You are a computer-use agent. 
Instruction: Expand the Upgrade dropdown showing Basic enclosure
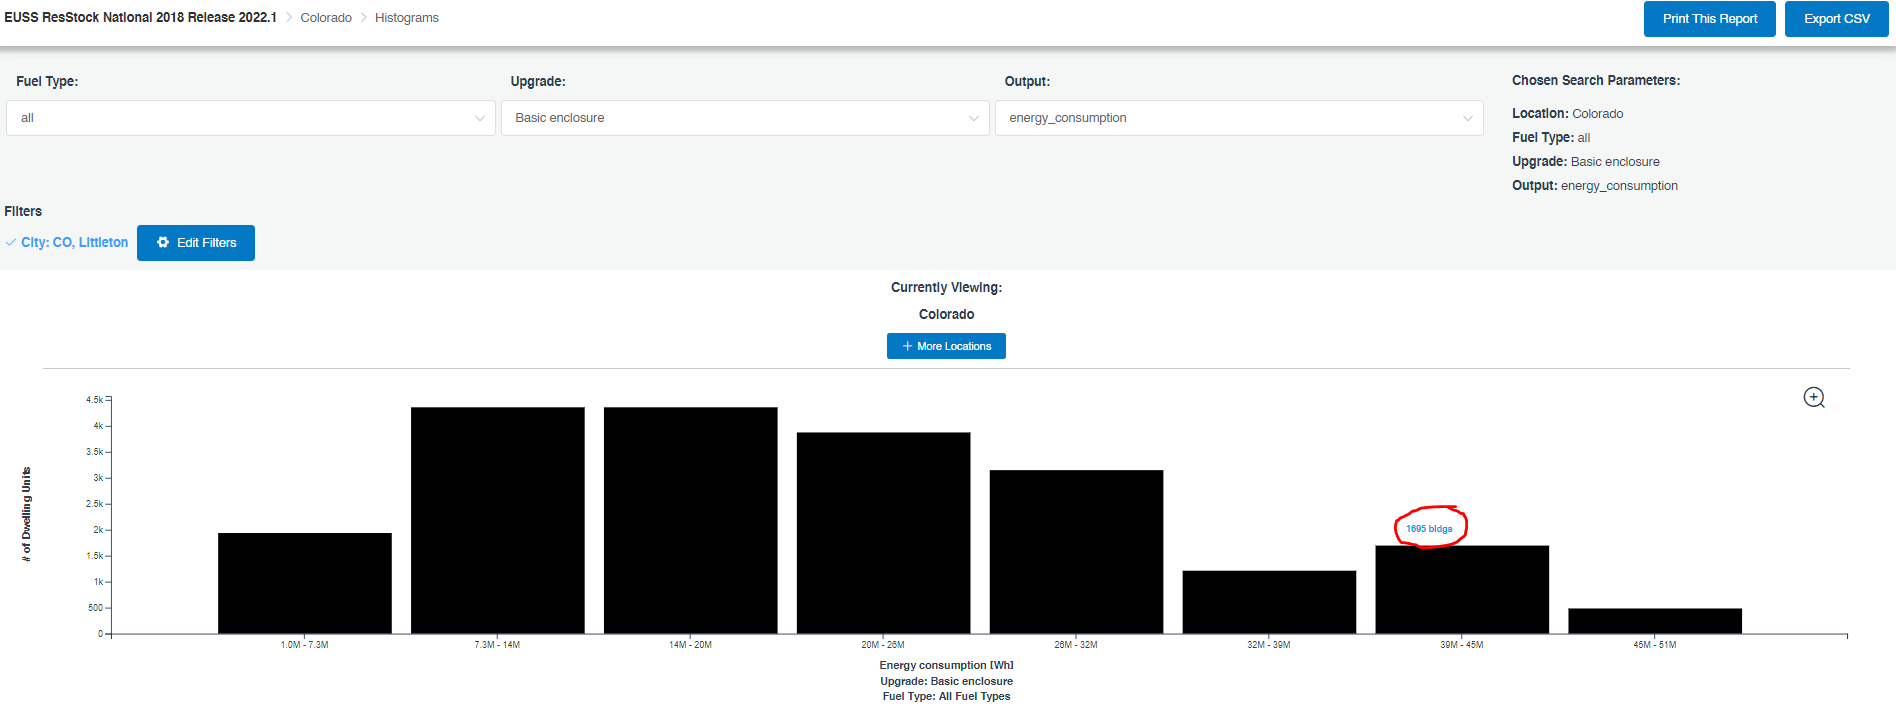pyautogui.click(x=744, y=118)
